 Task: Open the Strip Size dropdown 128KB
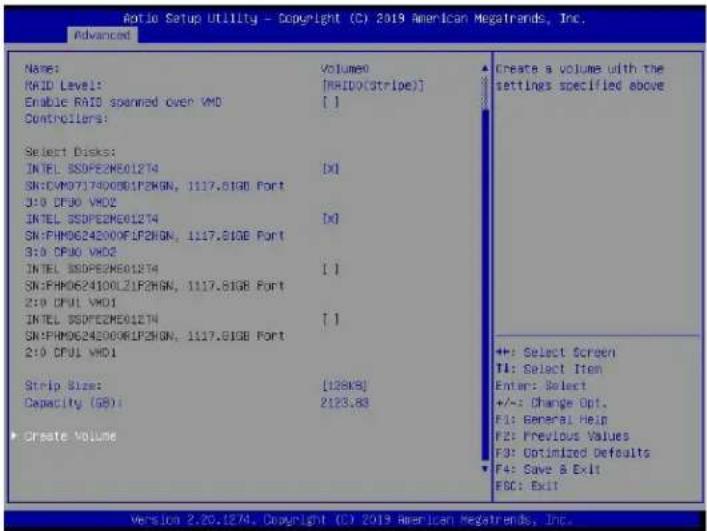click(x=344, y=386)
